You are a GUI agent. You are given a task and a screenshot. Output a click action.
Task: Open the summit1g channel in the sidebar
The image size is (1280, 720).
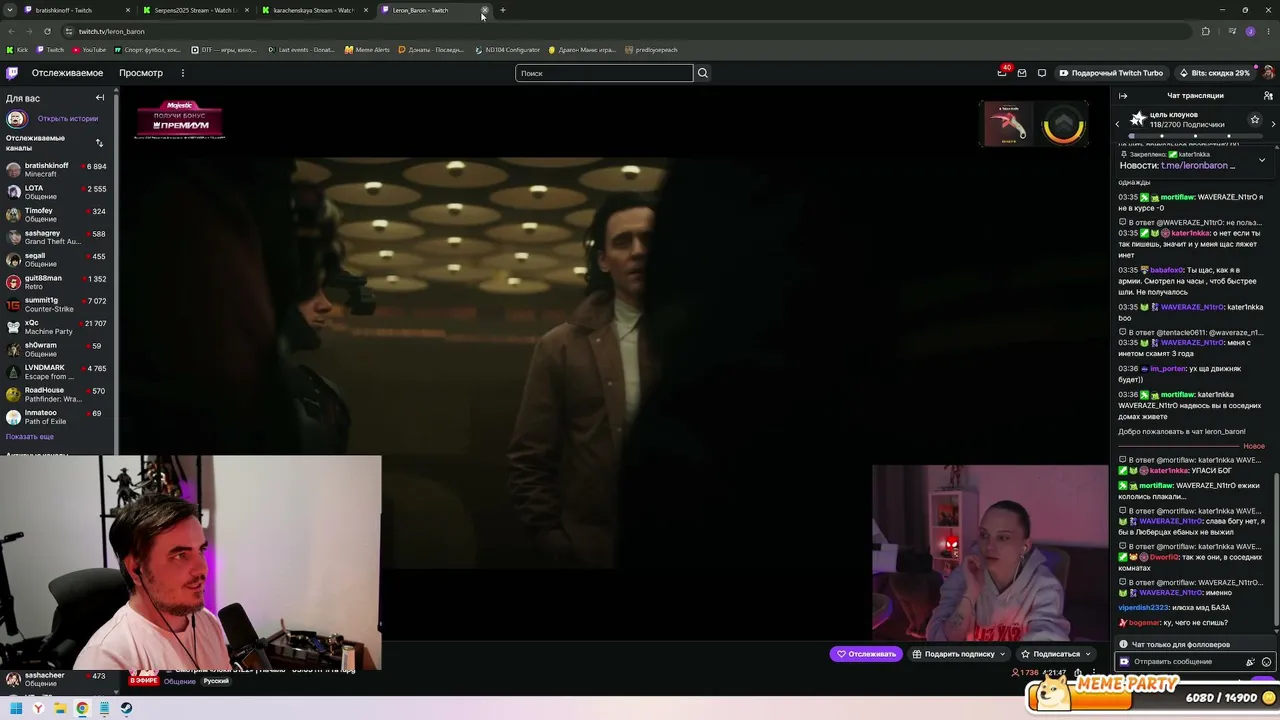pos(58,305)
